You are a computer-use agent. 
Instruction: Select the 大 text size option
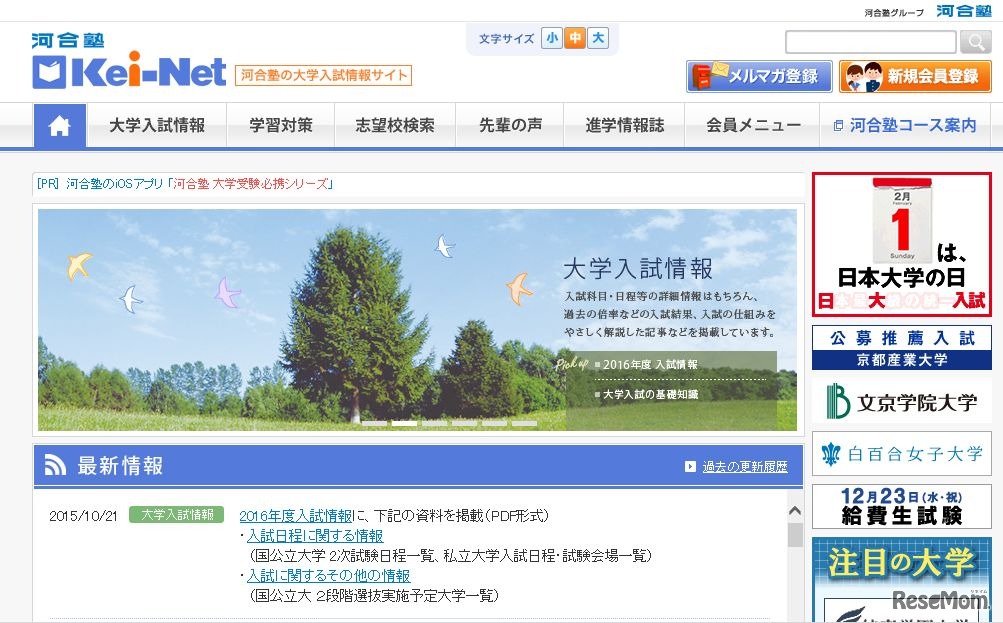point(596,37)
